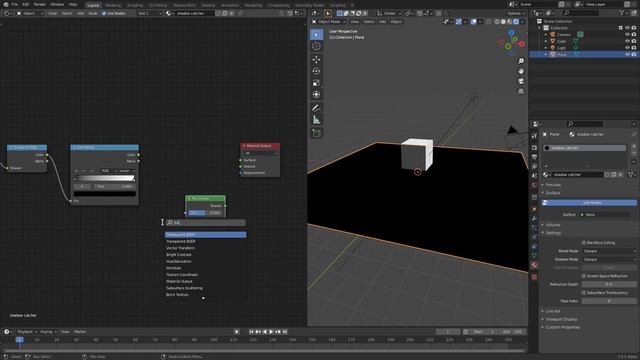Click navigation gizmo Z axis ball
This screenshot has height=360, width=640.
(511, 33)
